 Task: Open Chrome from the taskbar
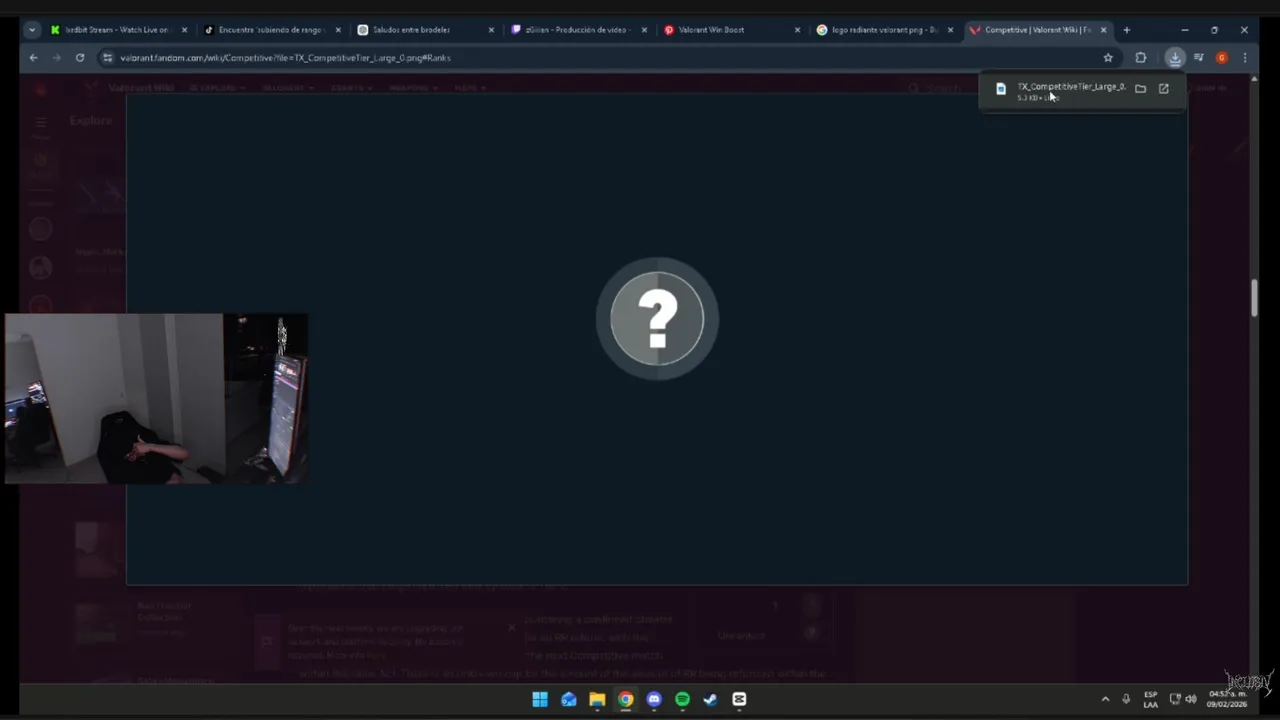click(x=626, y=700)
